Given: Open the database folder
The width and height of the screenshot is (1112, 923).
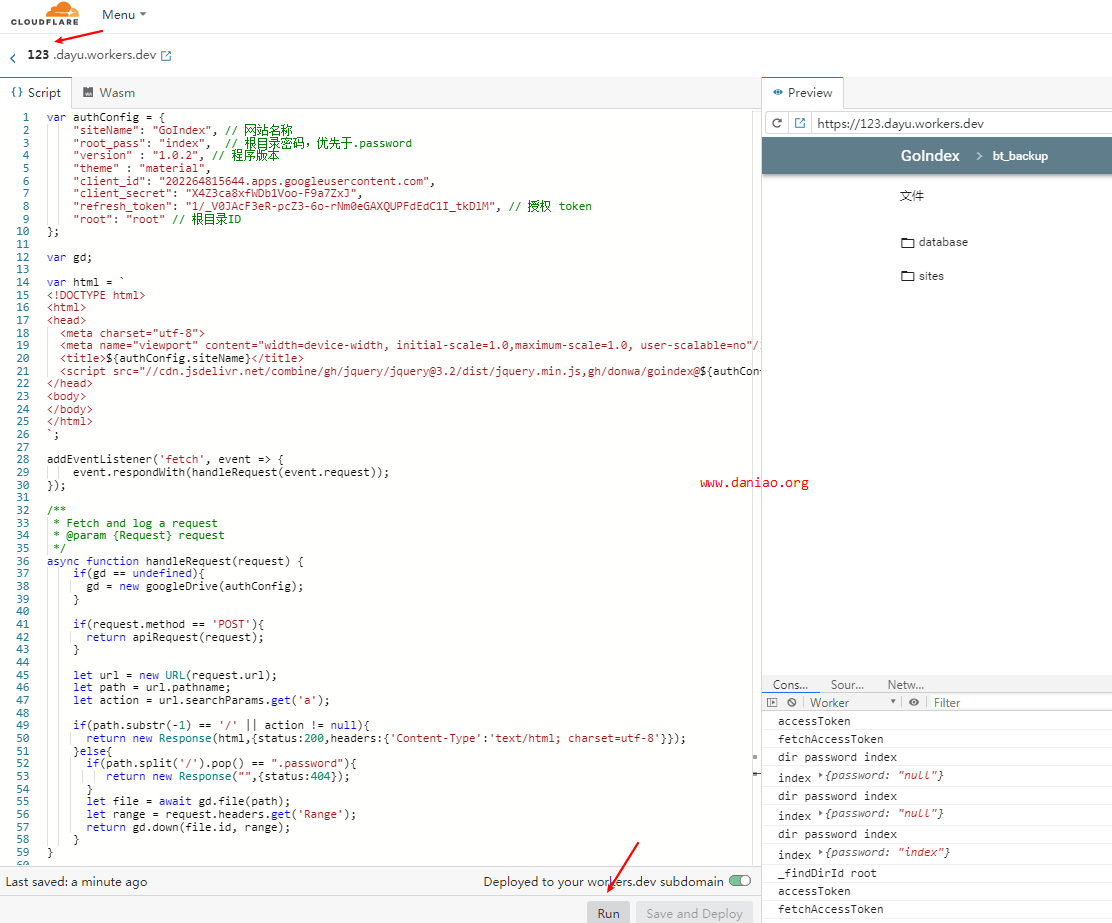Looking at the screenshot, I should (x=934, y=243).
